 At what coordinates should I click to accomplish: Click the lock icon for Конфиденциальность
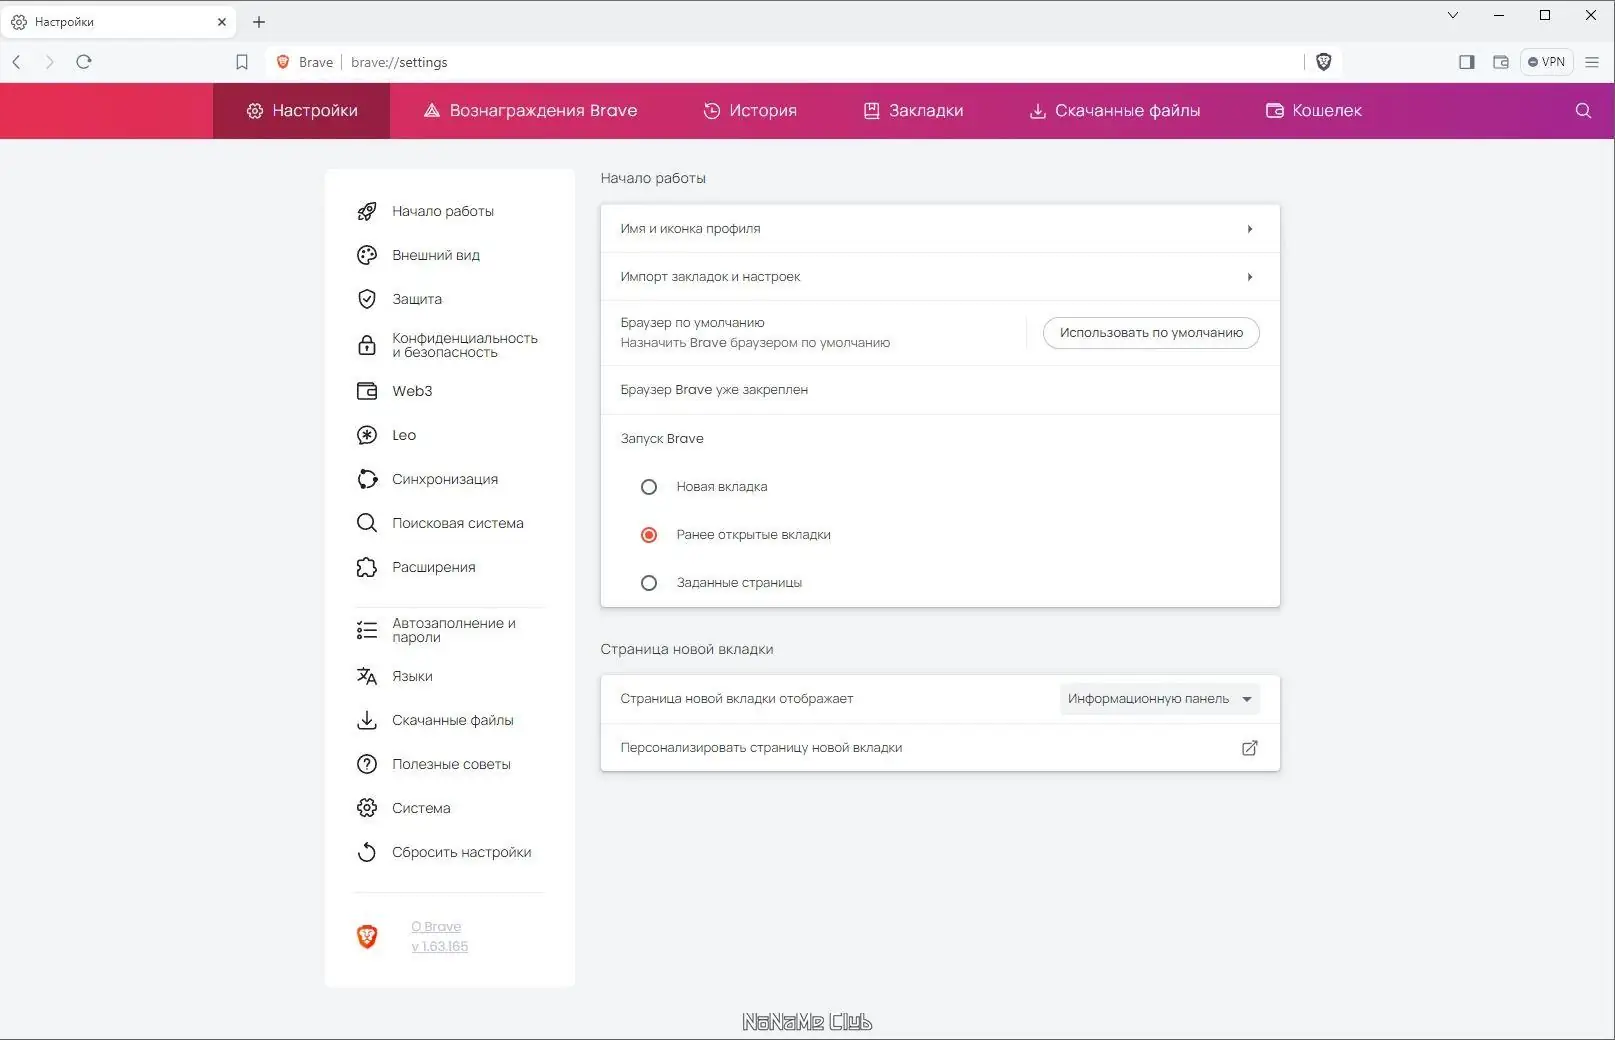click(367, 345)
